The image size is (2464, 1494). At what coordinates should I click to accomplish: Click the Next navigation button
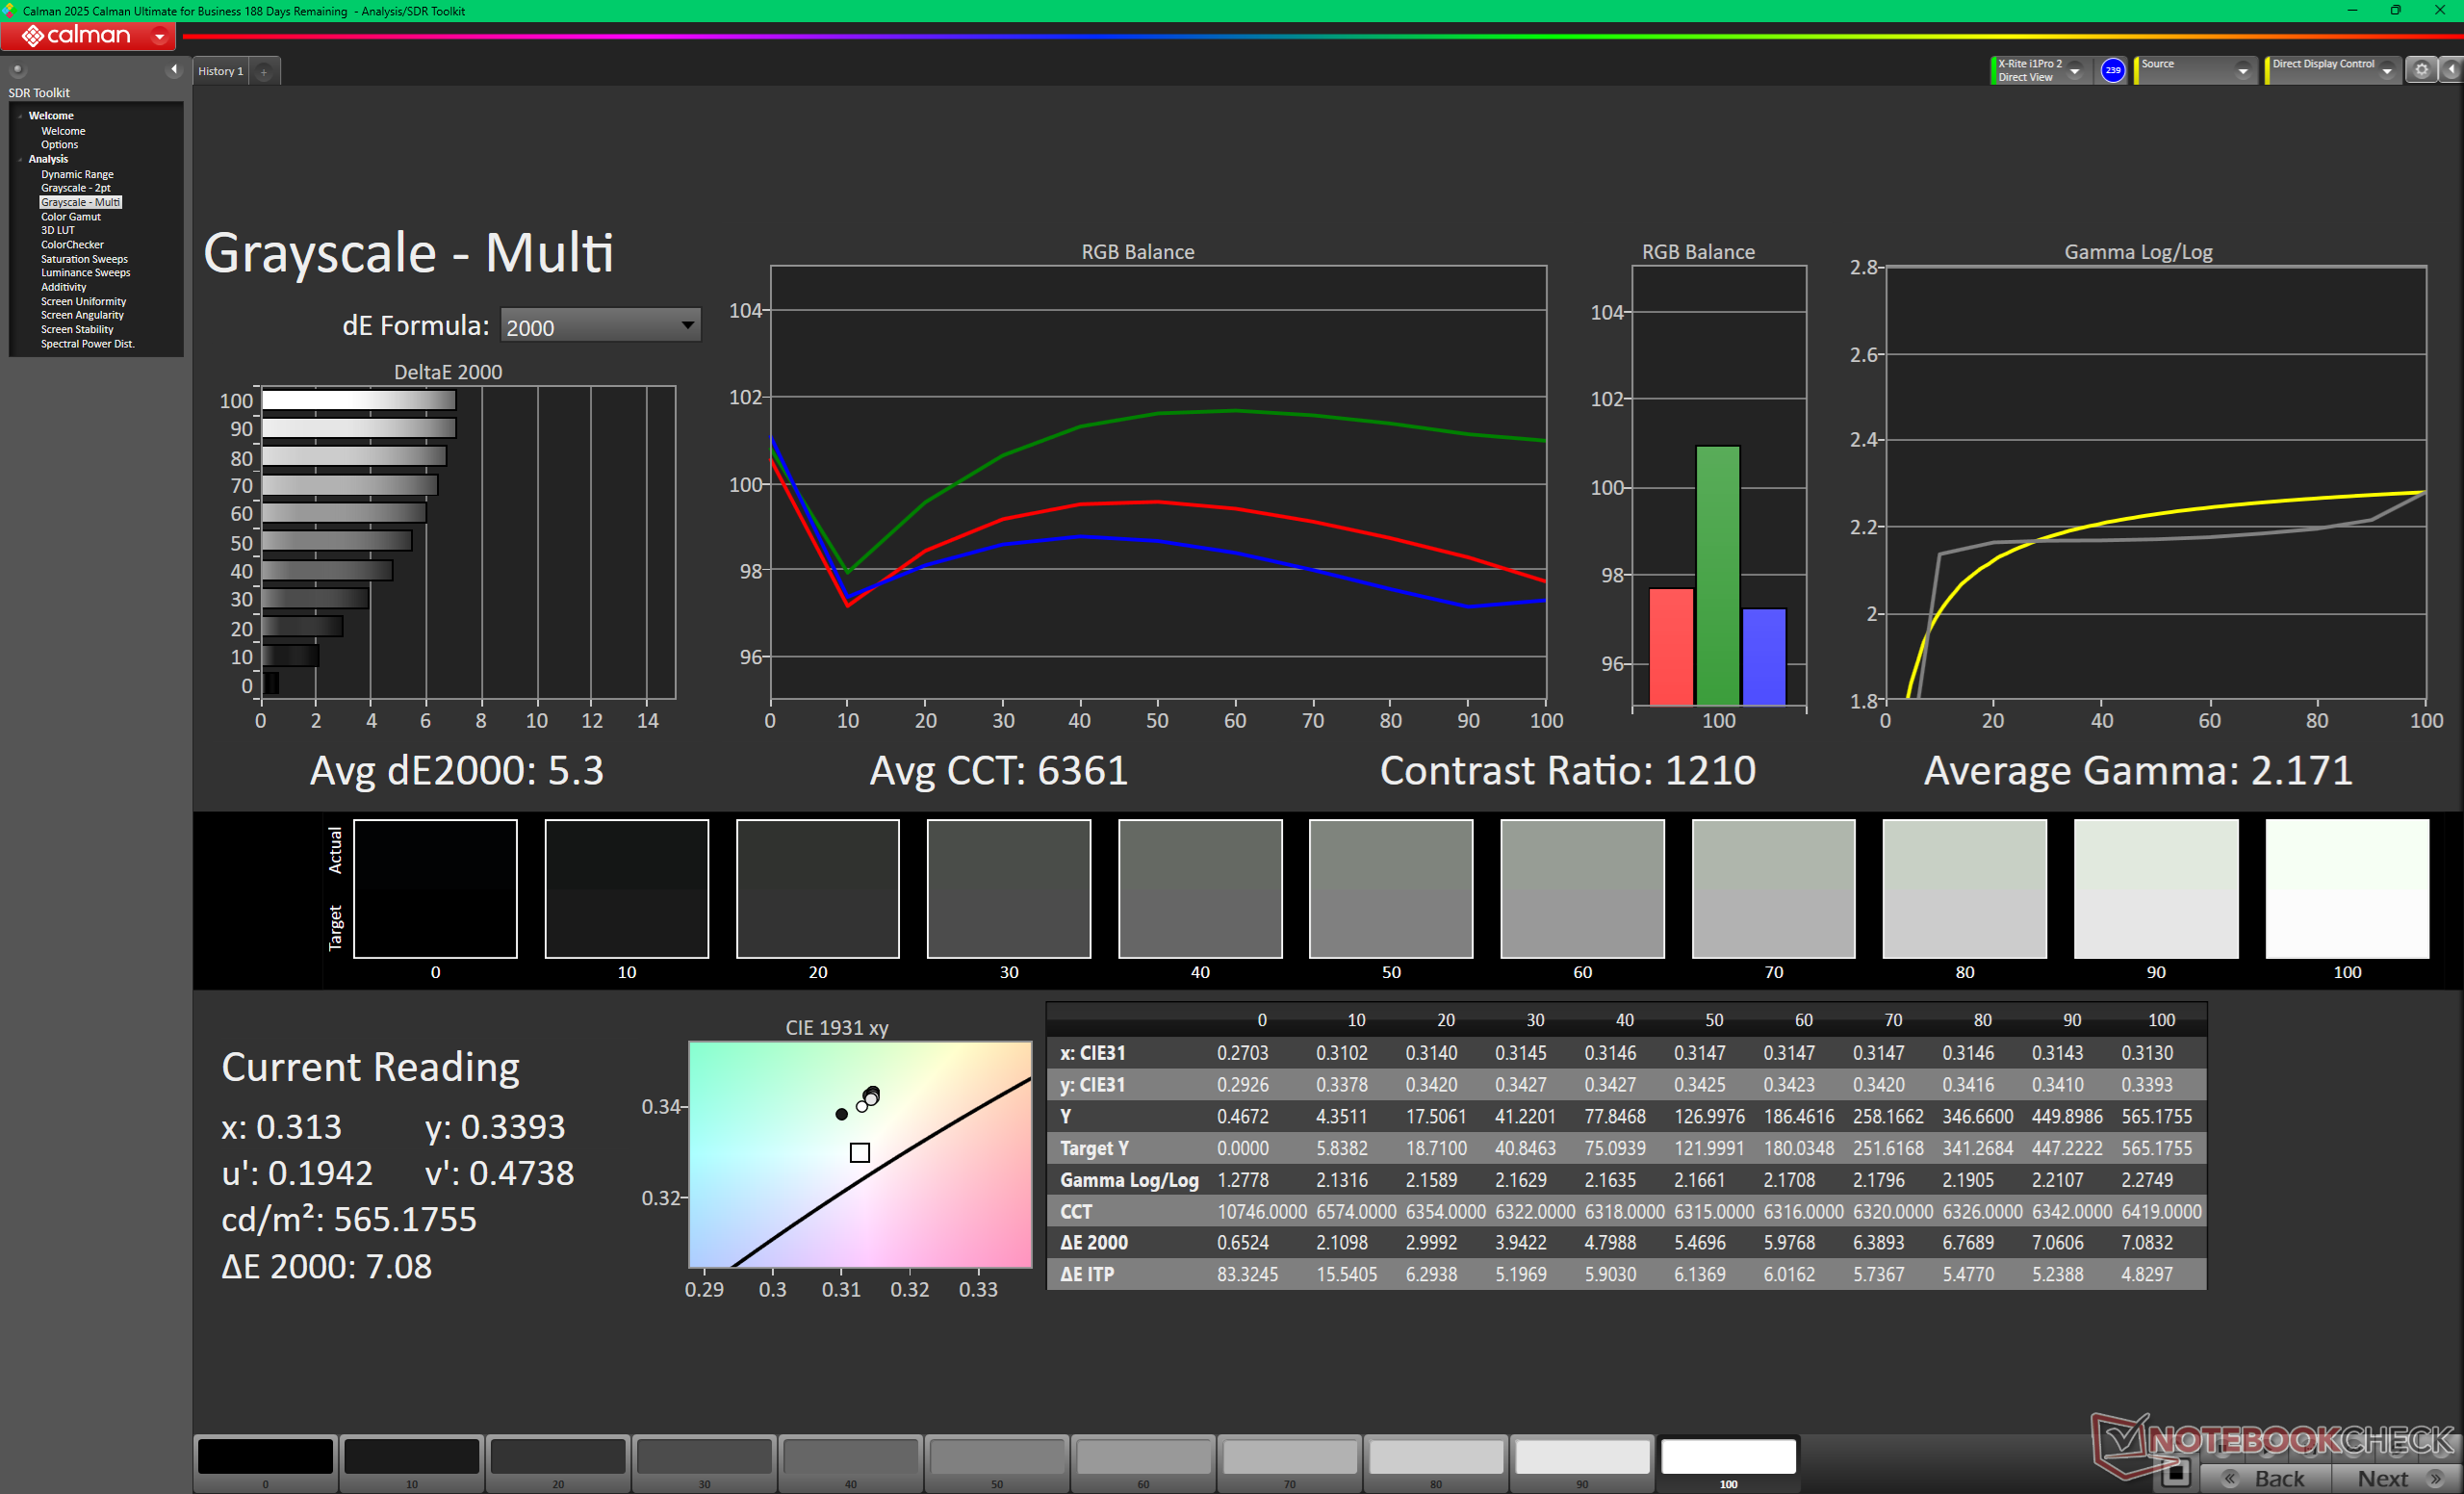coord(2395,1478)
